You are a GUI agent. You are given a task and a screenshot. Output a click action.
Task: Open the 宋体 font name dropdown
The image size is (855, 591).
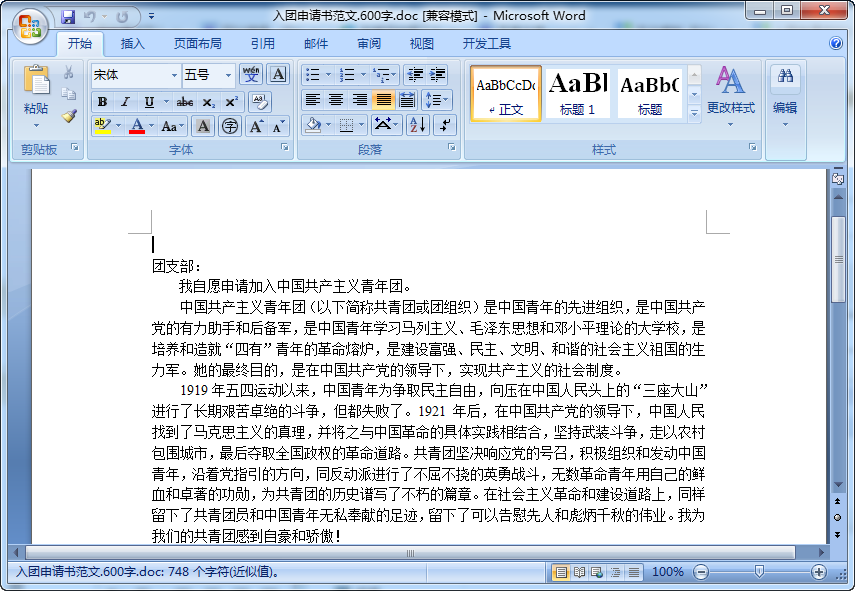tap(174, 75)
